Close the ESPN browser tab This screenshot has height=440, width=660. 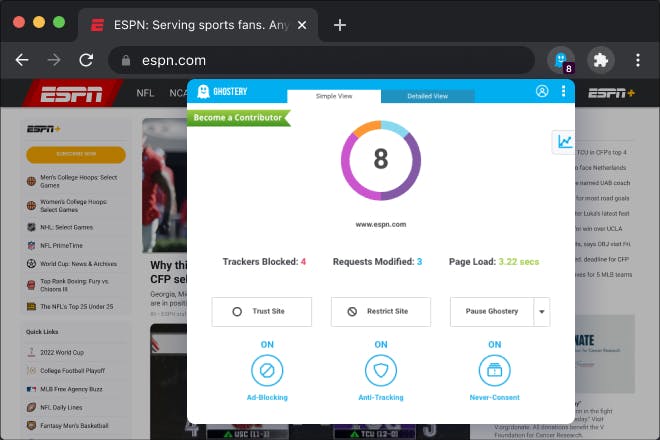click(x=302, y=25)
